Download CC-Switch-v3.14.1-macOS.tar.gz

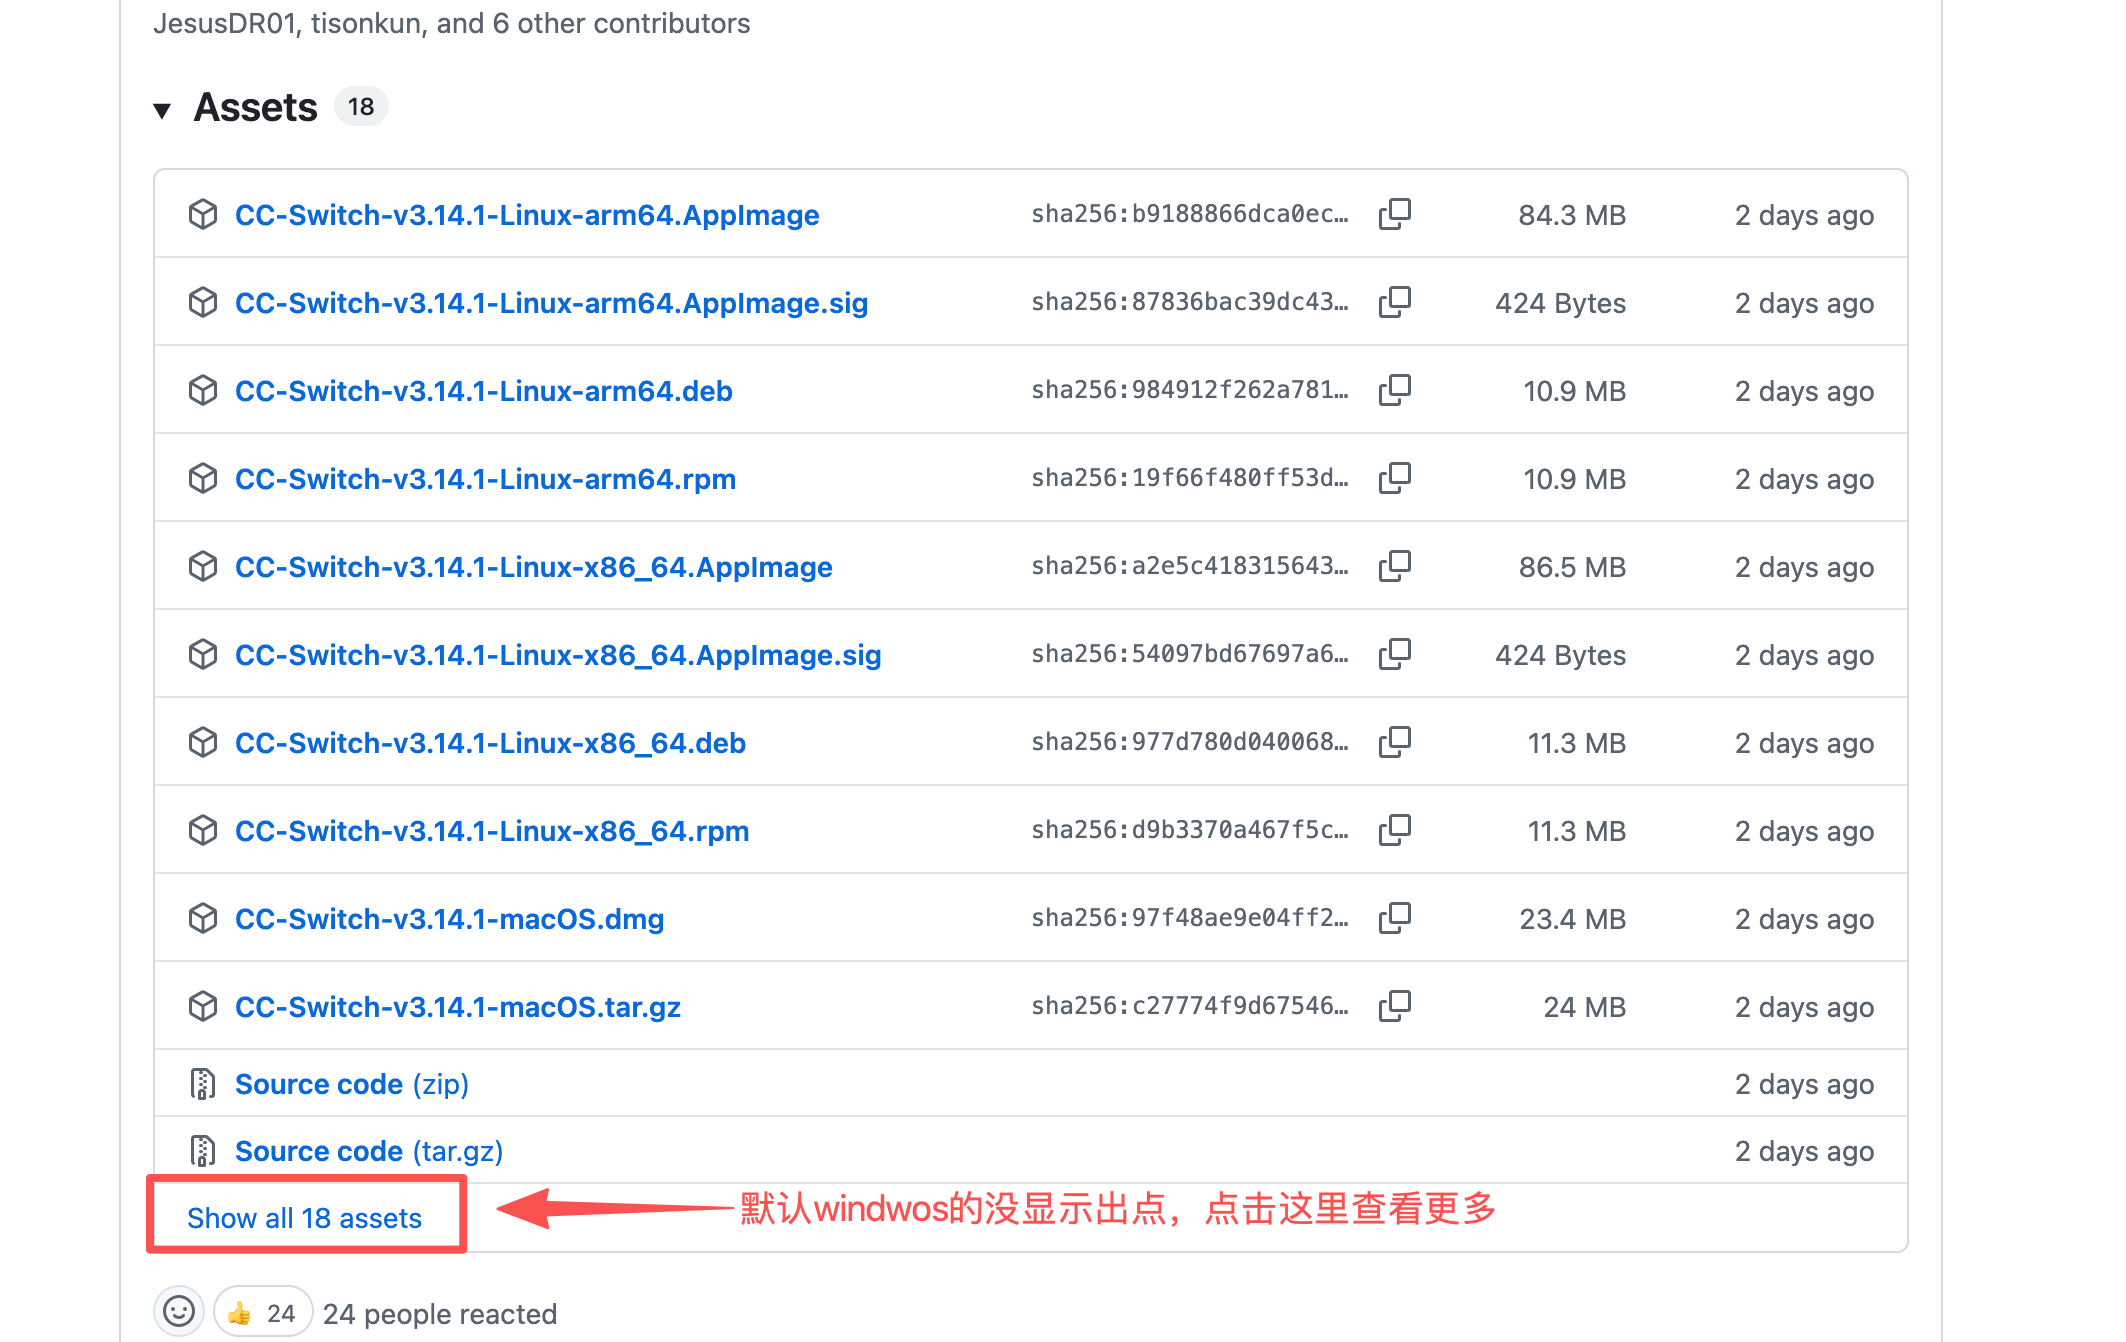tap(458, 1007)
